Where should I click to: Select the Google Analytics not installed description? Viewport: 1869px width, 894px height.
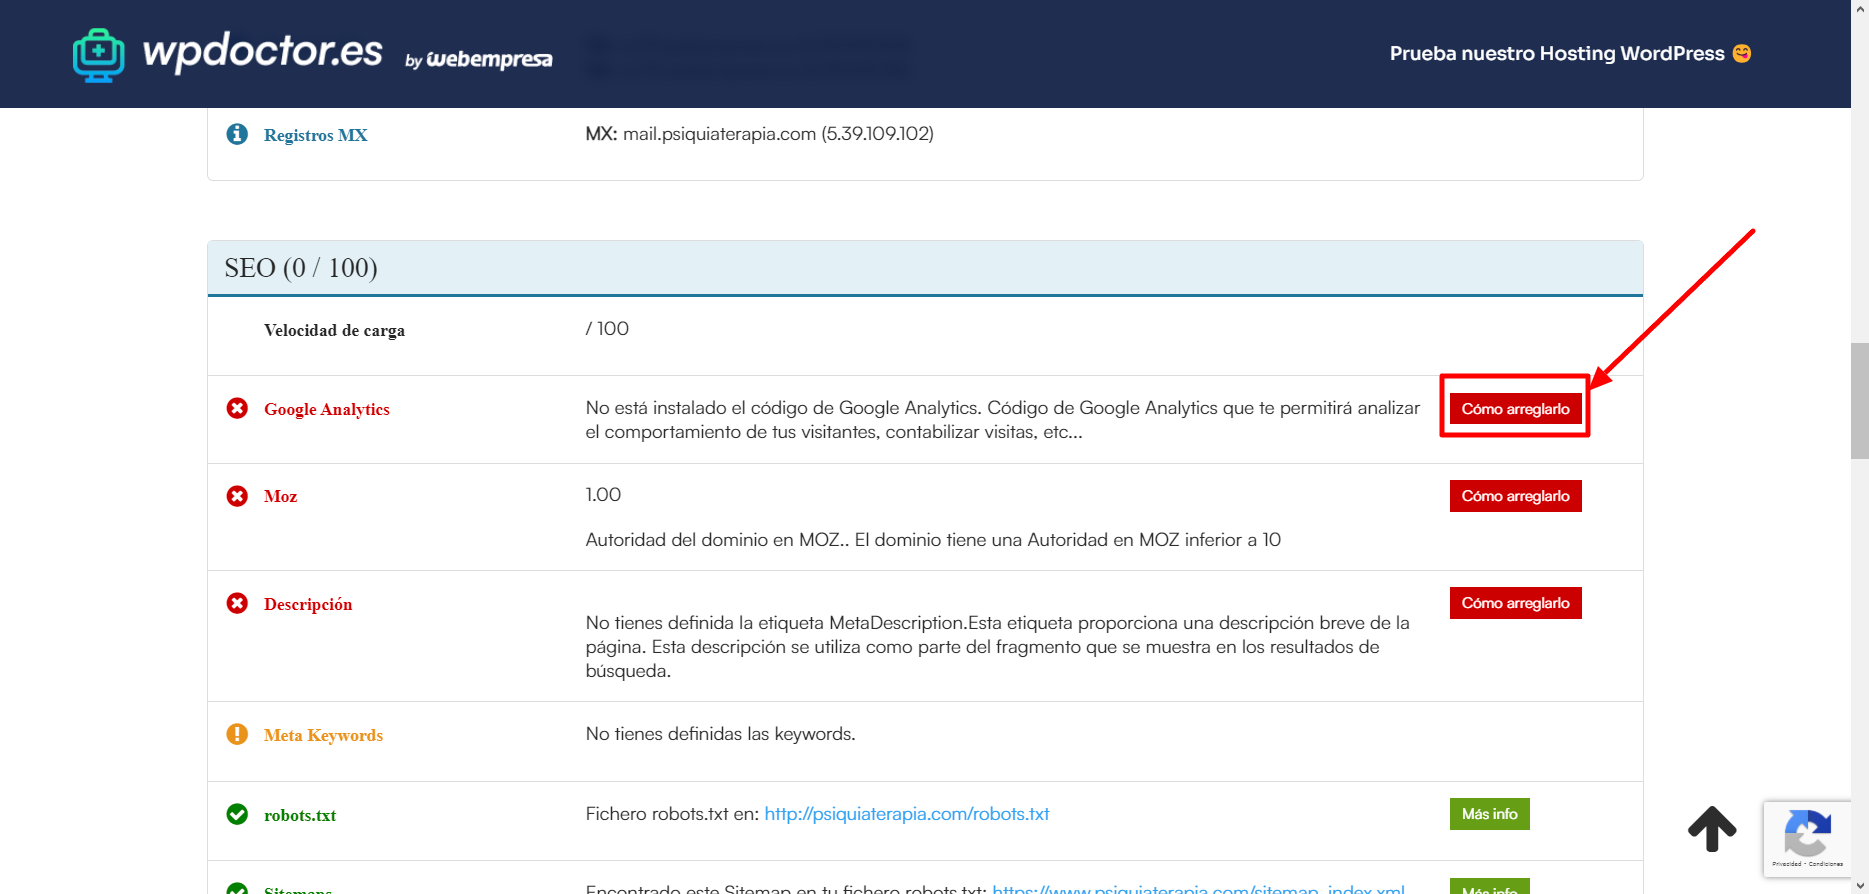click(1003, 420)
